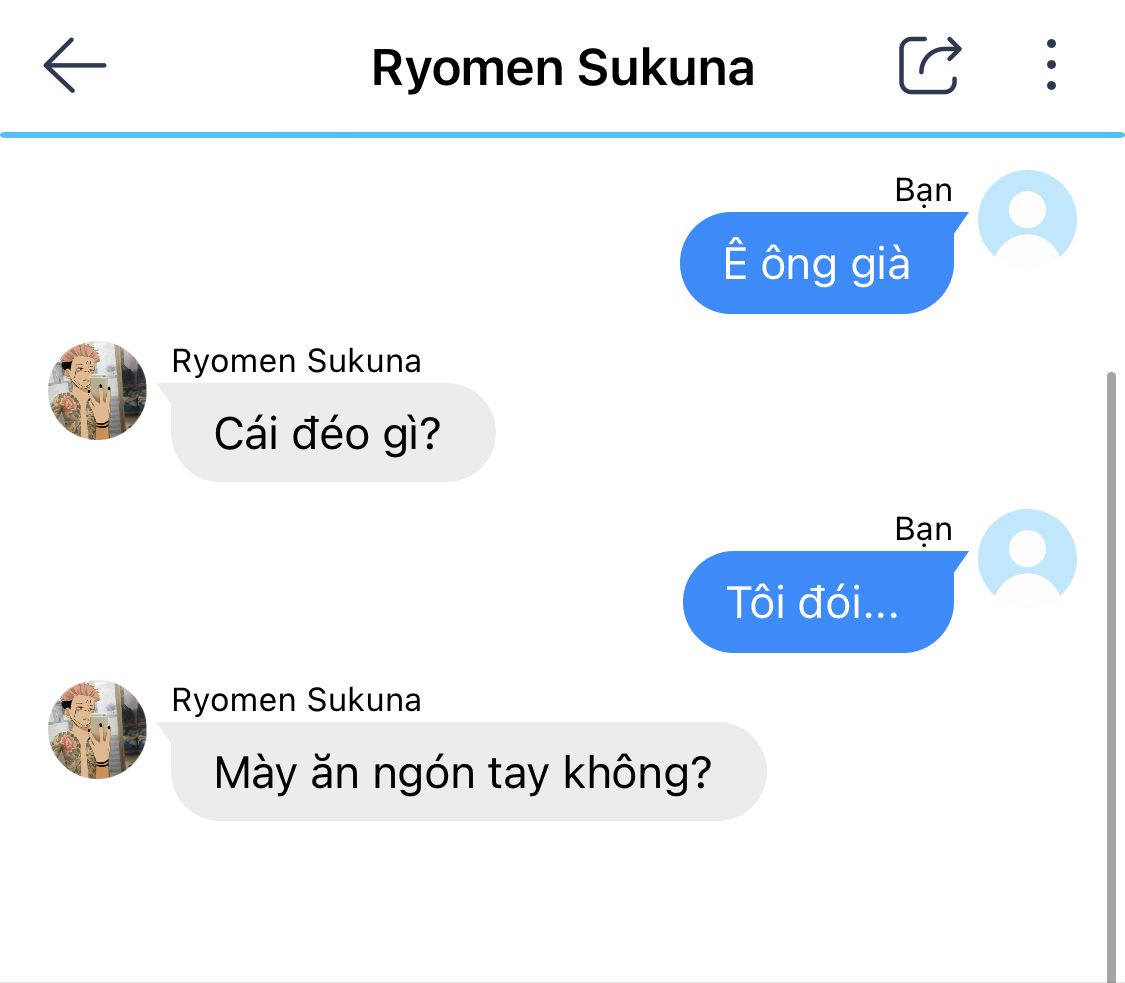This screenshot has height=983, width=1125.
Task: Select the "Ê ông già" message bubble
Action: 817,263
